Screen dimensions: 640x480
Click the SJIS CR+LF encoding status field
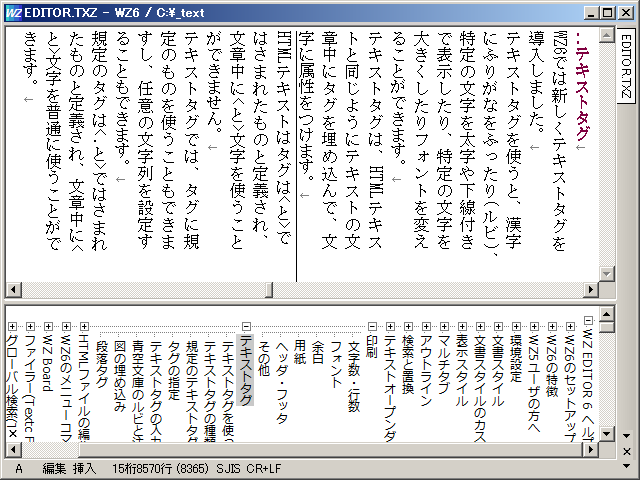[x=250, y=467]
